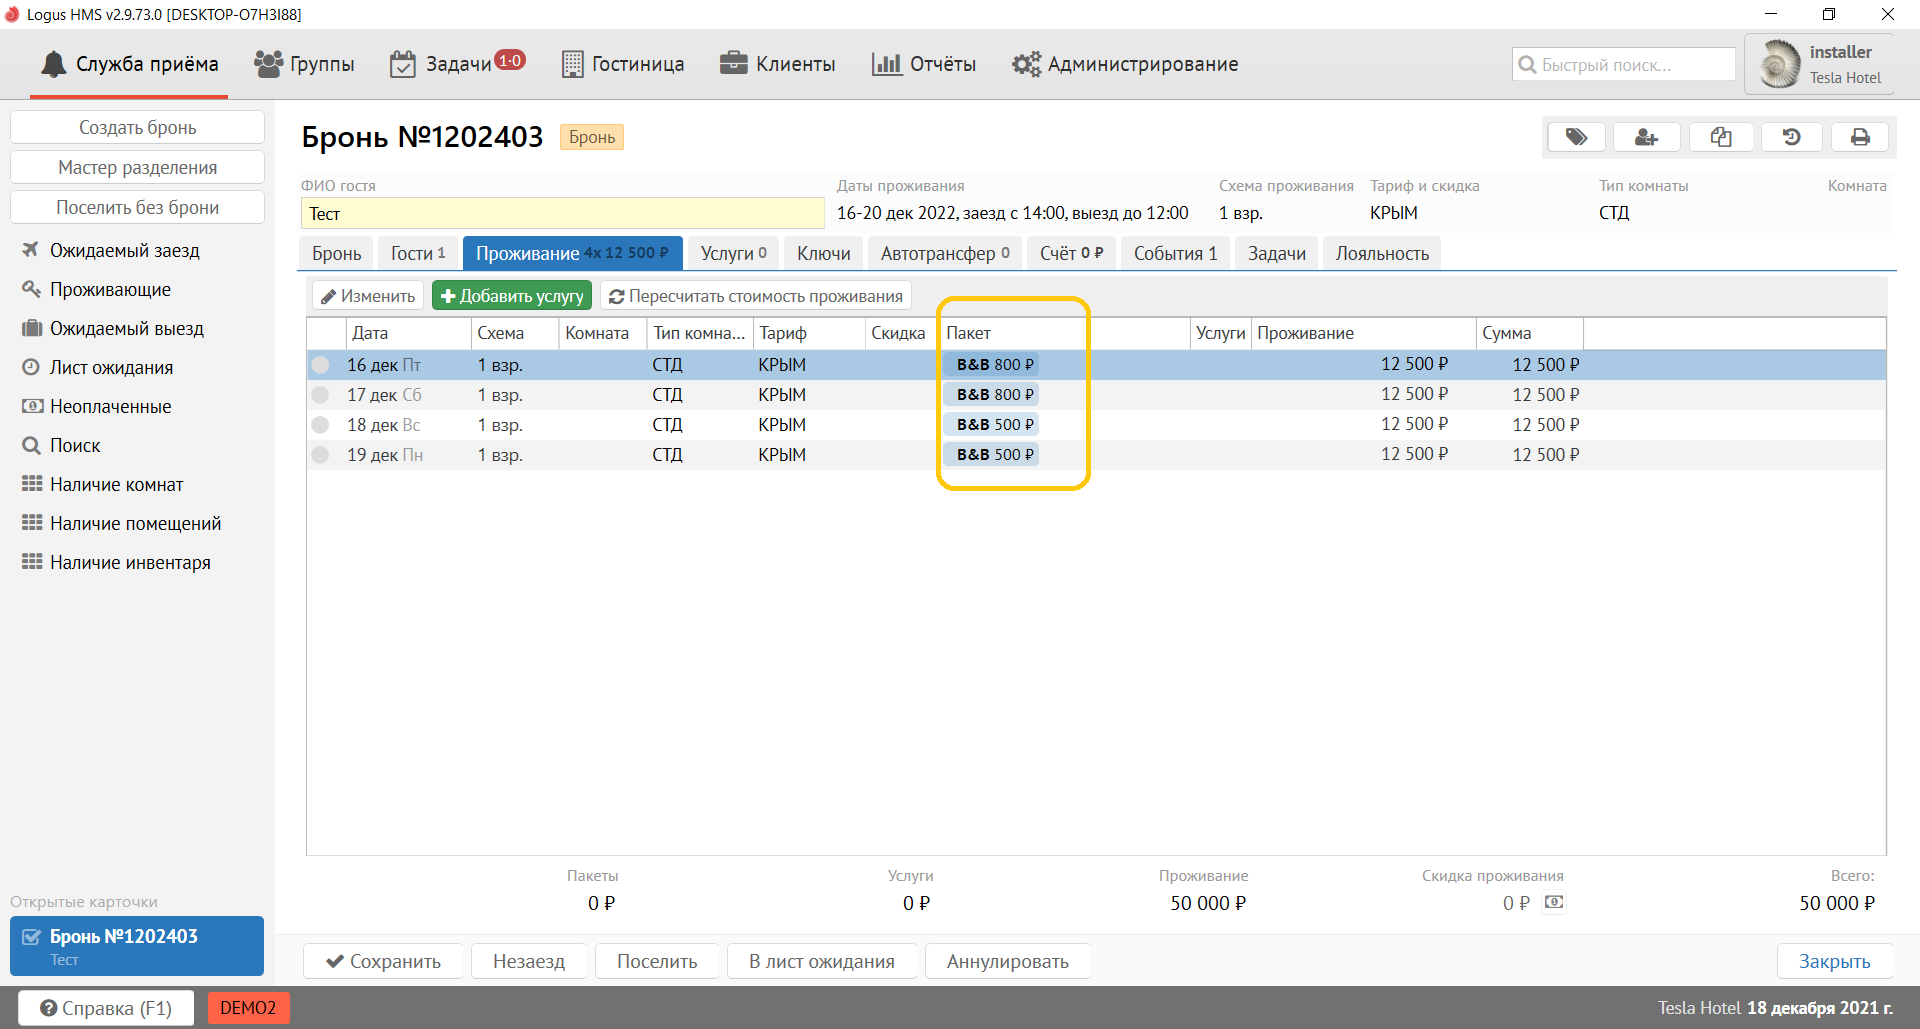Click the add guest icon button
The height and width of the screenshot is (1029, 1920).
(x=1646, y=137)
